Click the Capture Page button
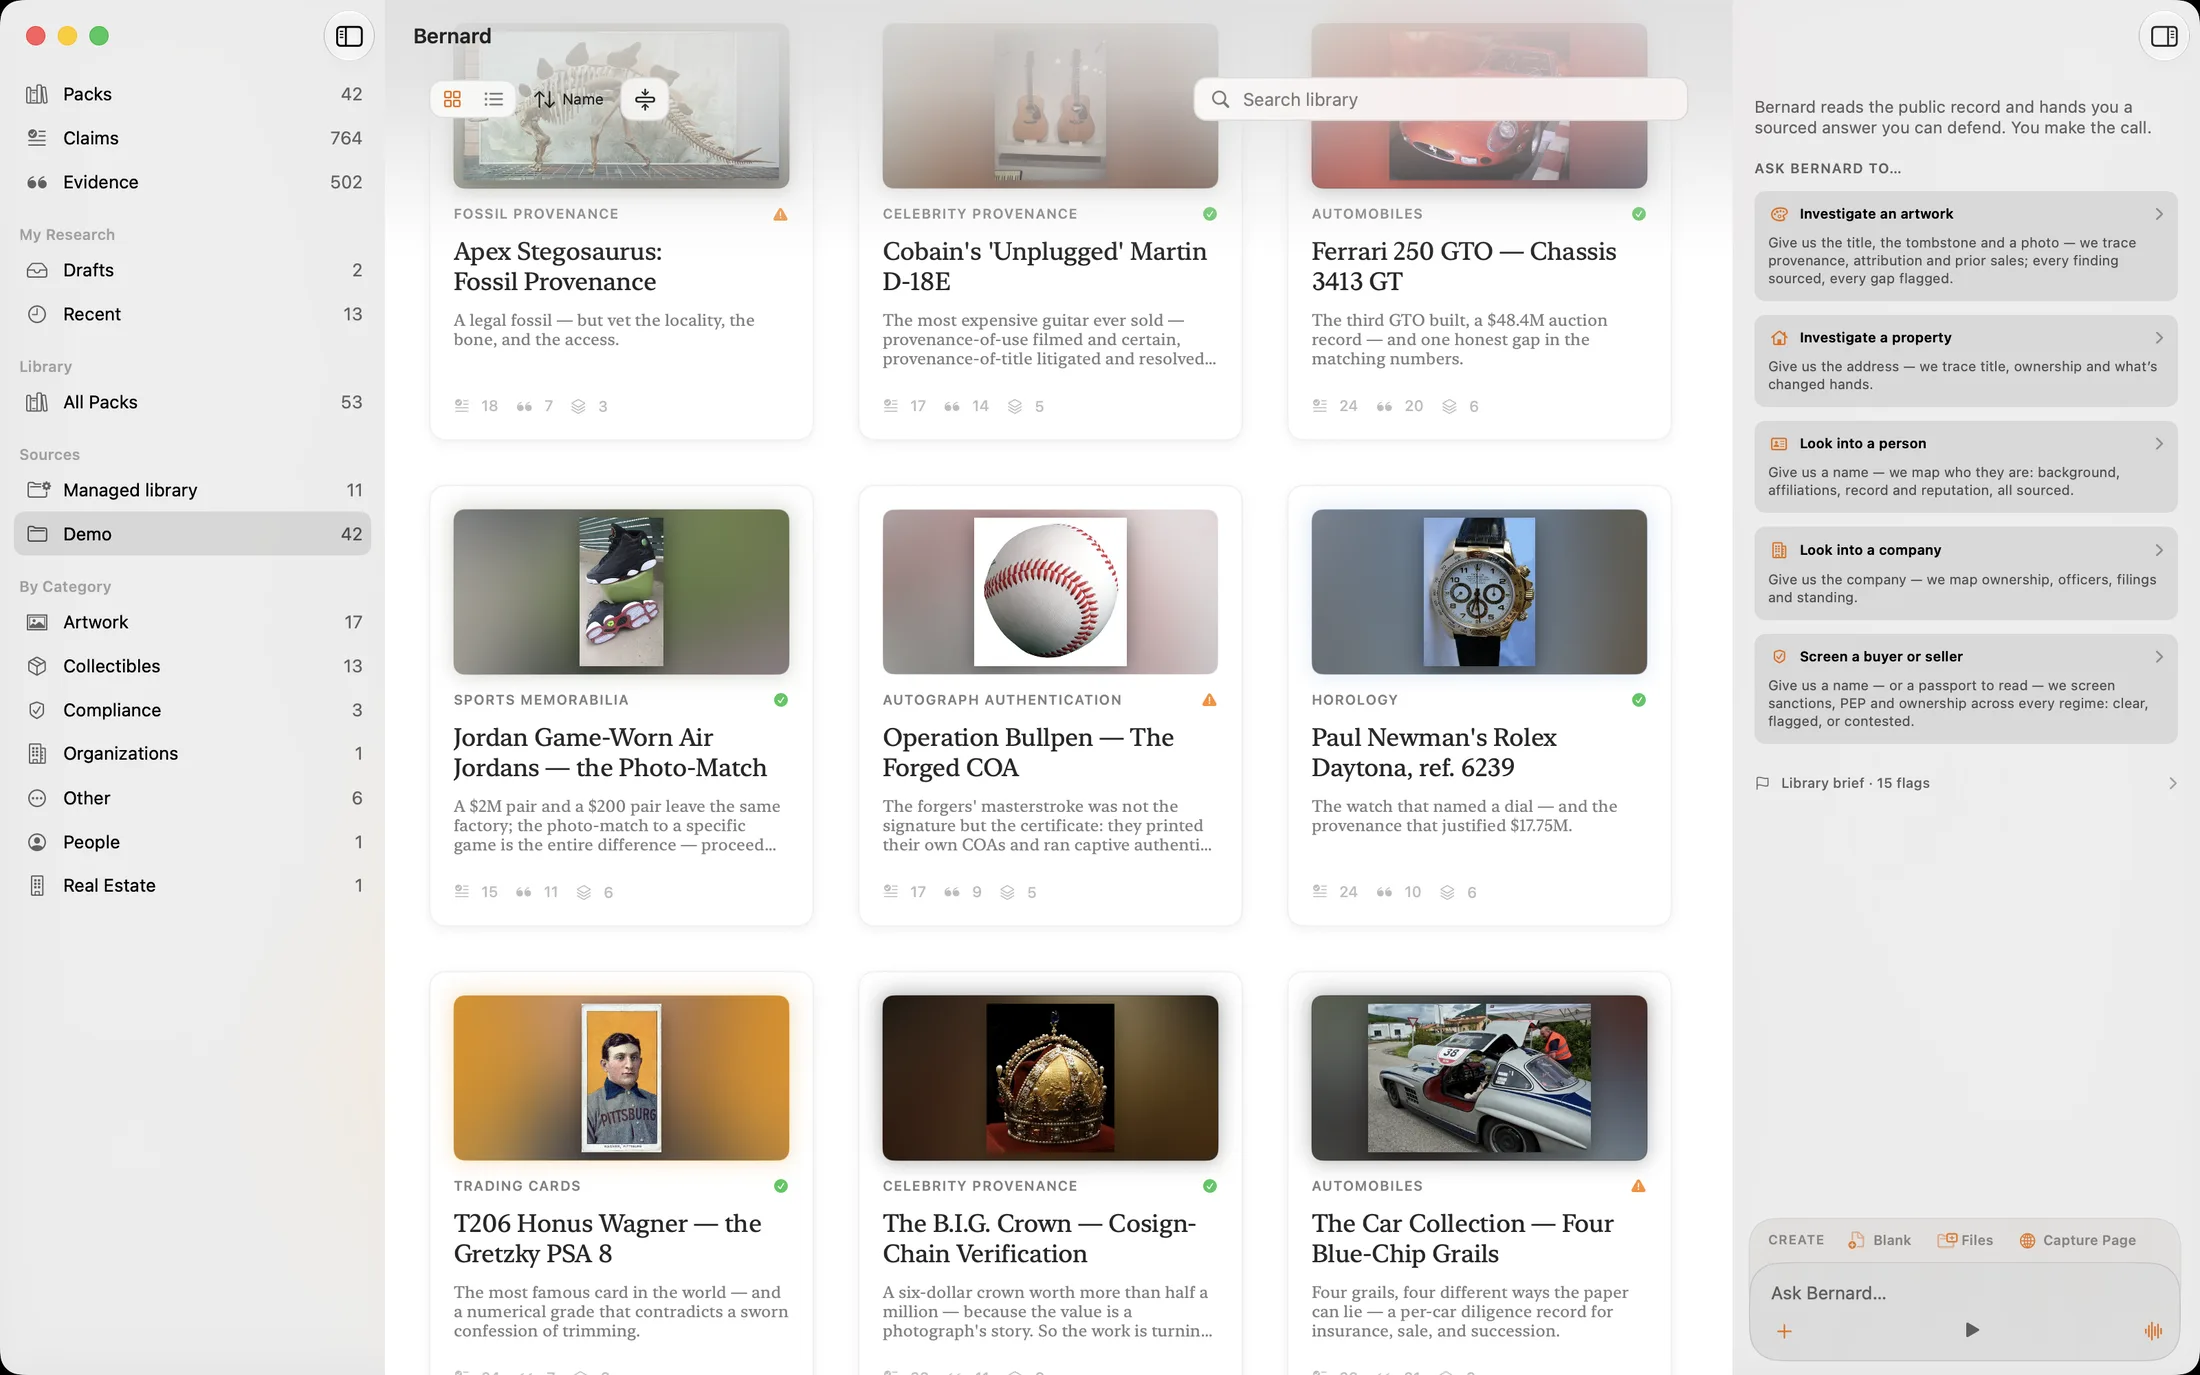Screen dimensions: 2200x1375 click(x=2077, y=1240)
